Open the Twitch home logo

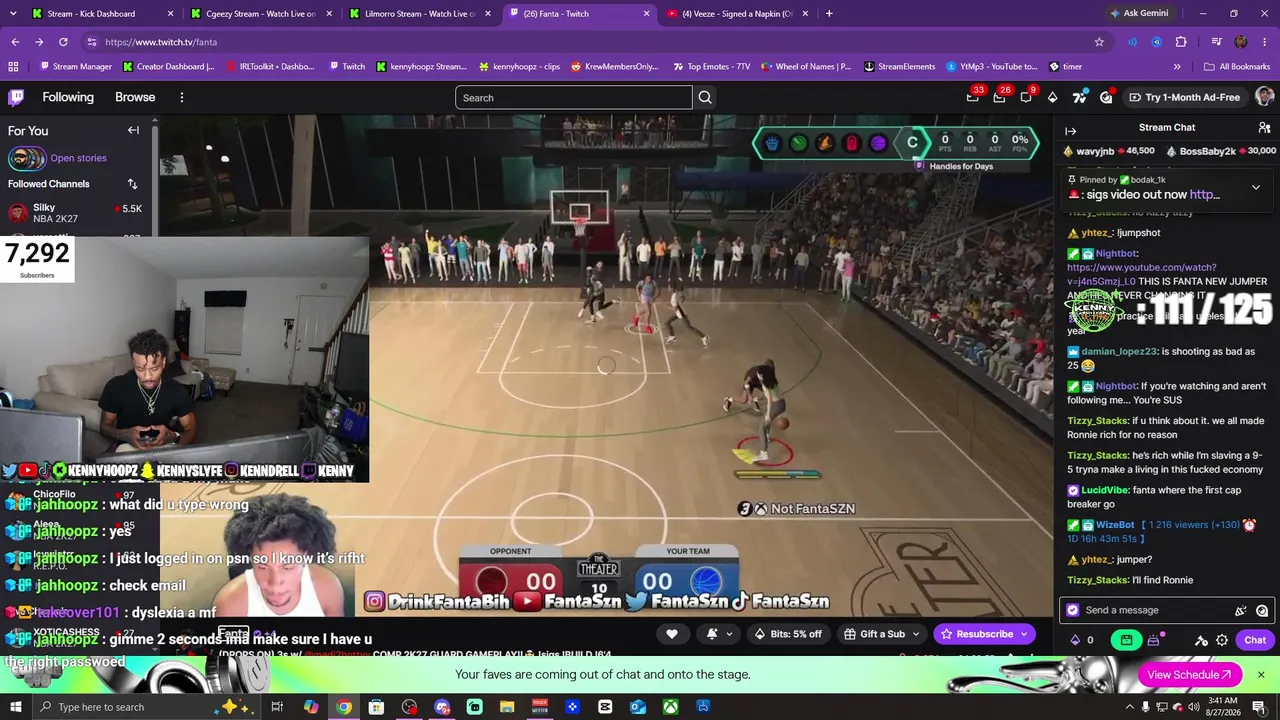[16, 97]
